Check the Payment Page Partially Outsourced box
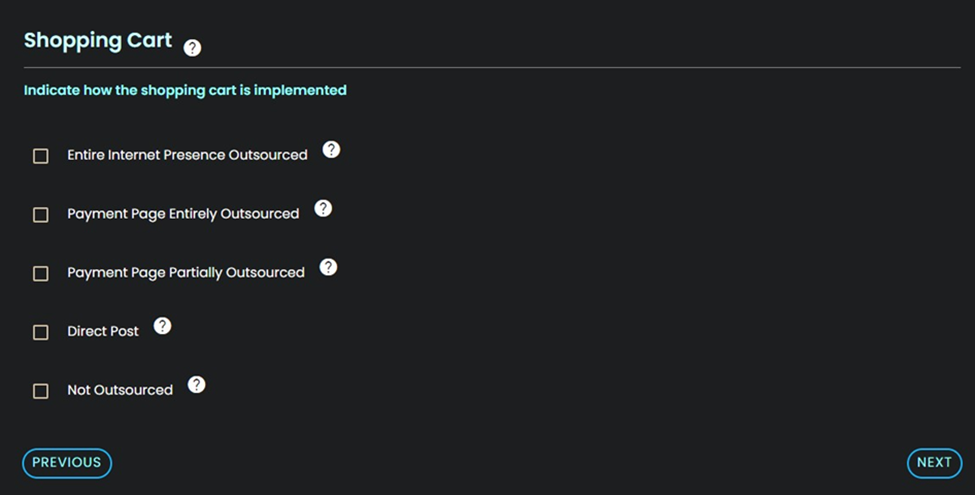 point(40,274)
